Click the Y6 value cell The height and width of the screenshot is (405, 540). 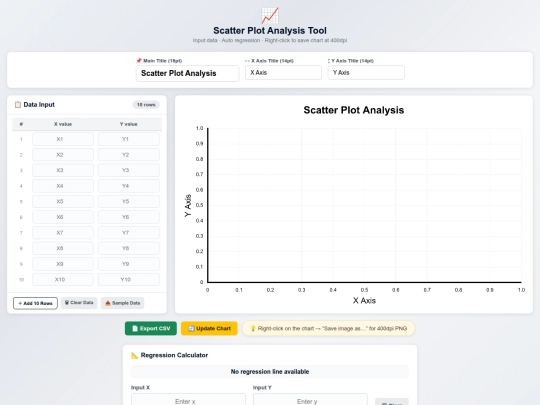click(128, 217)
